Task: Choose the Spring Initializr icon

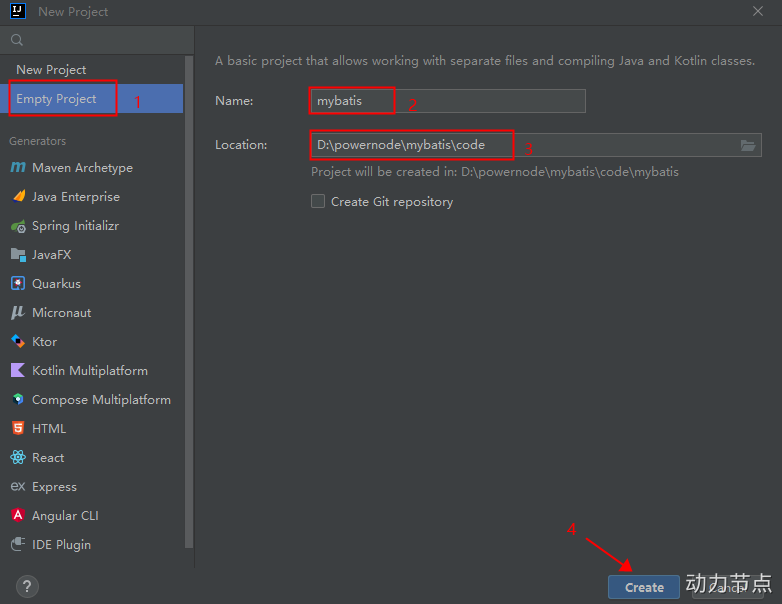Action: point(18,226)
